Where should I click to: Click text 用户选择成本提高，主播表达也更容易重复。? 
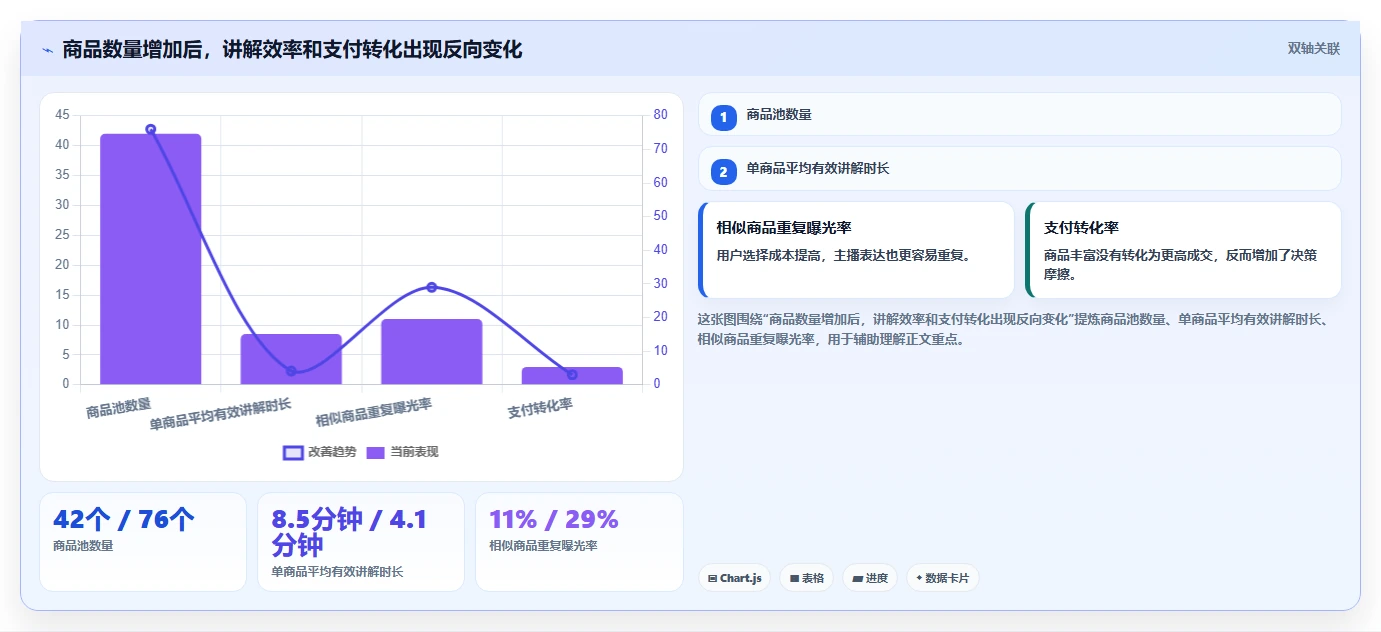click(844, 255)
